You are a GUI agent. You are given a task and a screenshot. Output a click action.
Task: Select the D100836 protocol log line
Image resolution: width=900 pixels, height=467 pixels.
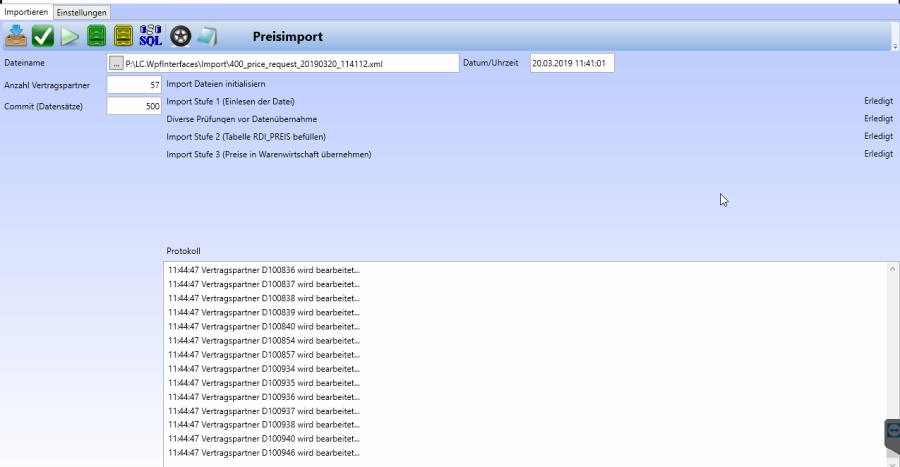tap(264, 270)
